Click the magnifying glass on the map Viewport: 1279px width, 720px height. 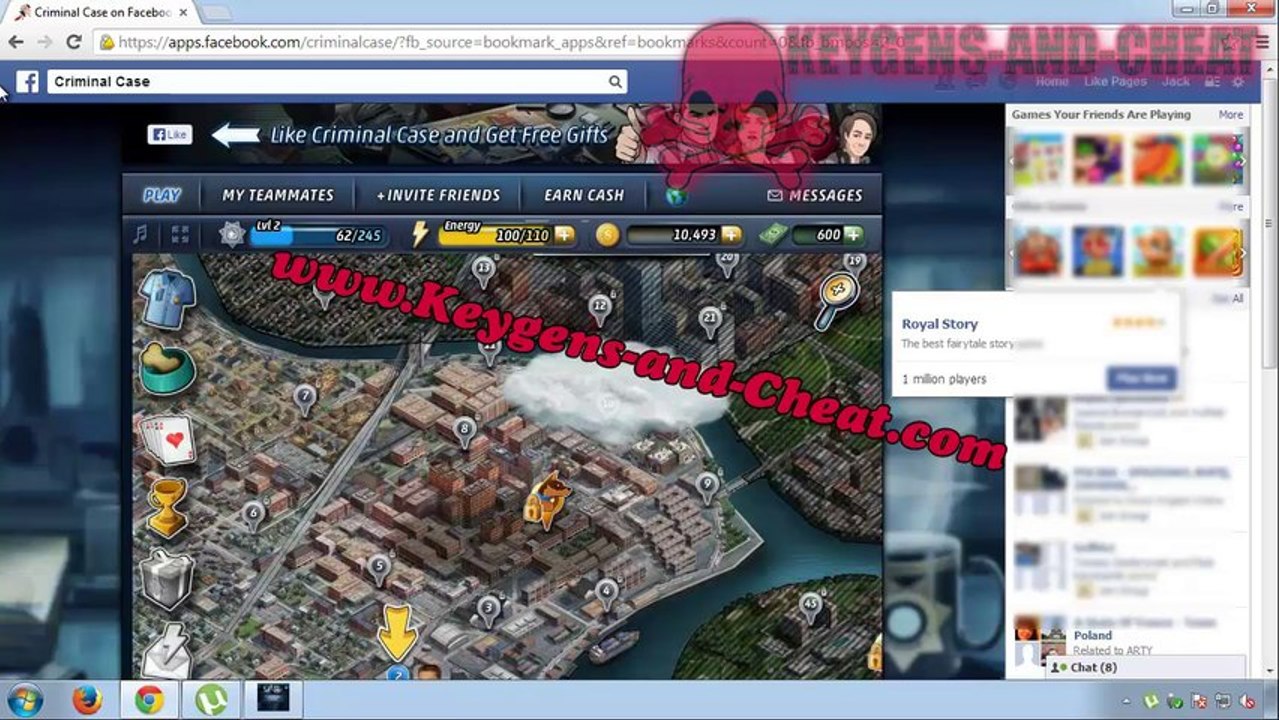pos(835,299)
